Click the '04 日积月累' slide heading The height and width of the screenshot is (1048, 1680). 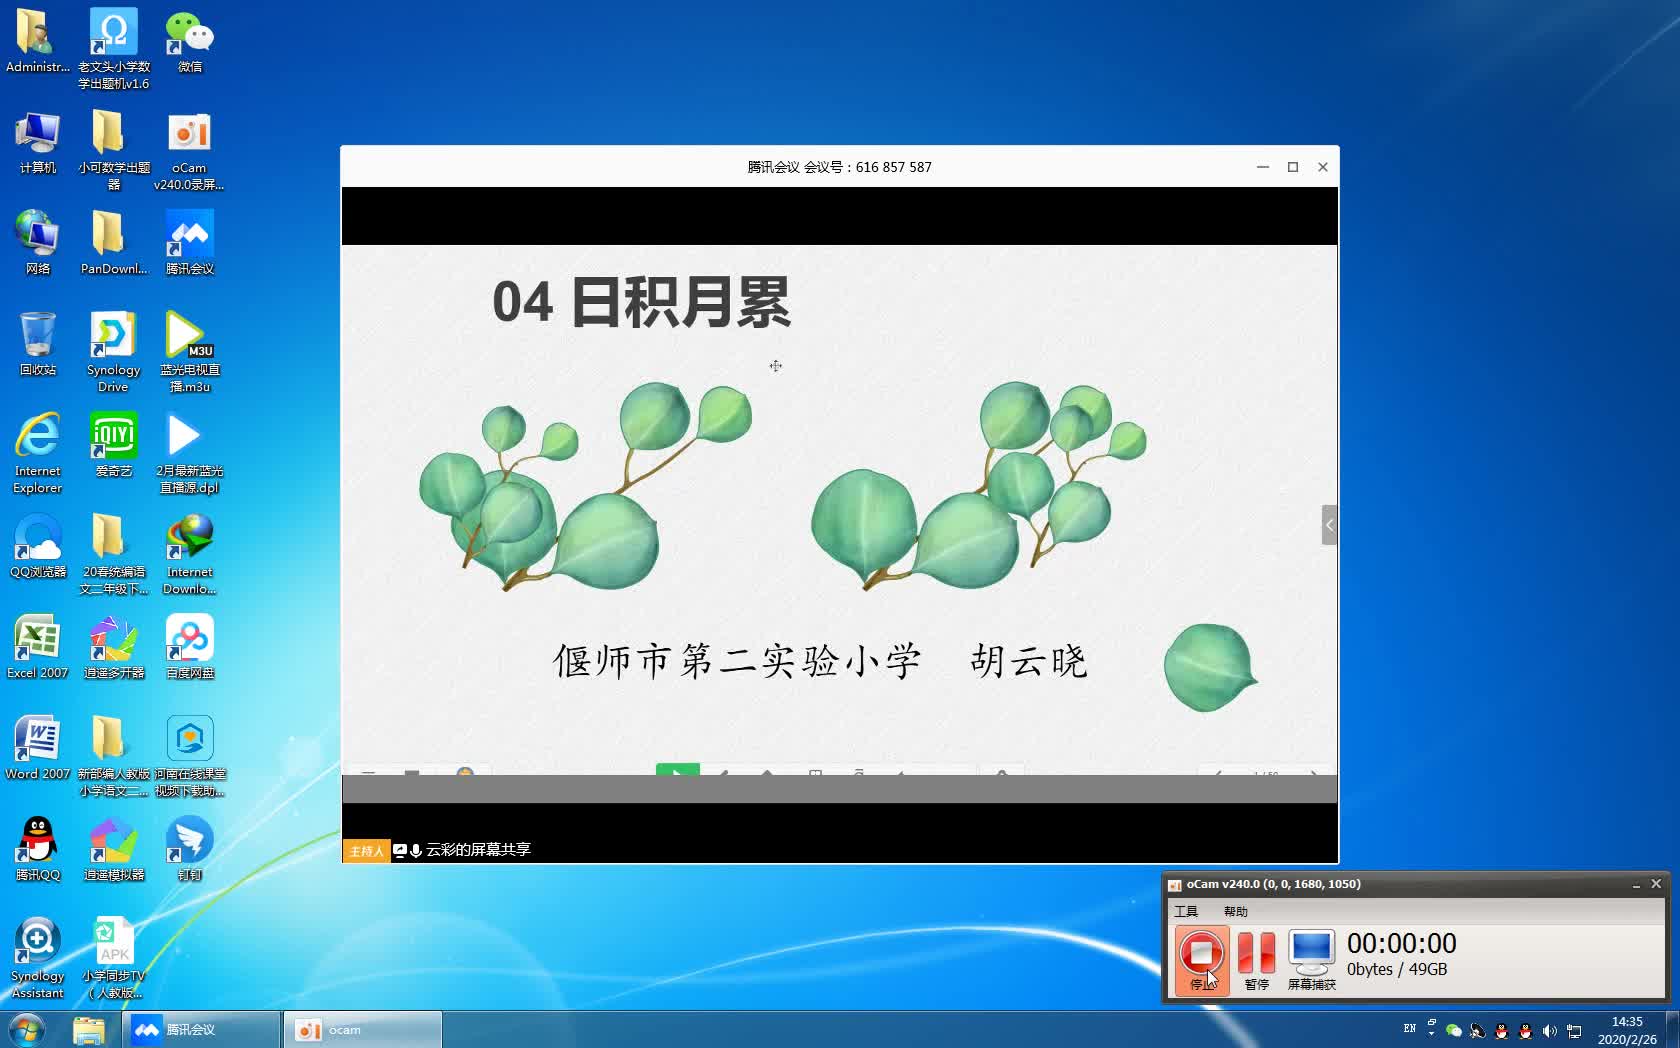coord(641,302)
